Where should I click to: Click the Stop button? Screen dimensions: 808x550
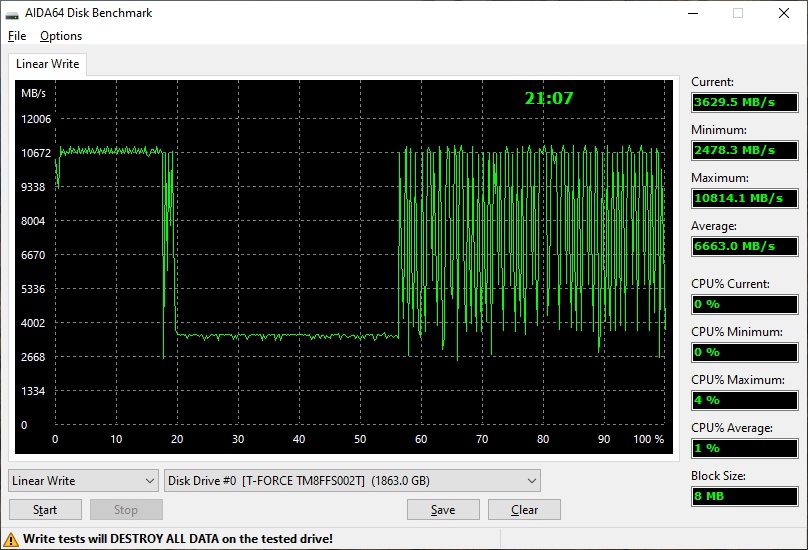point(126,510)
